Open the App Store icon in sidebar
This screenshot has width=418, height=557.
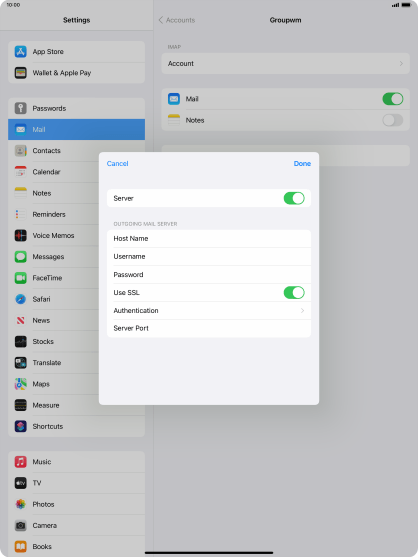click(21, 52)
